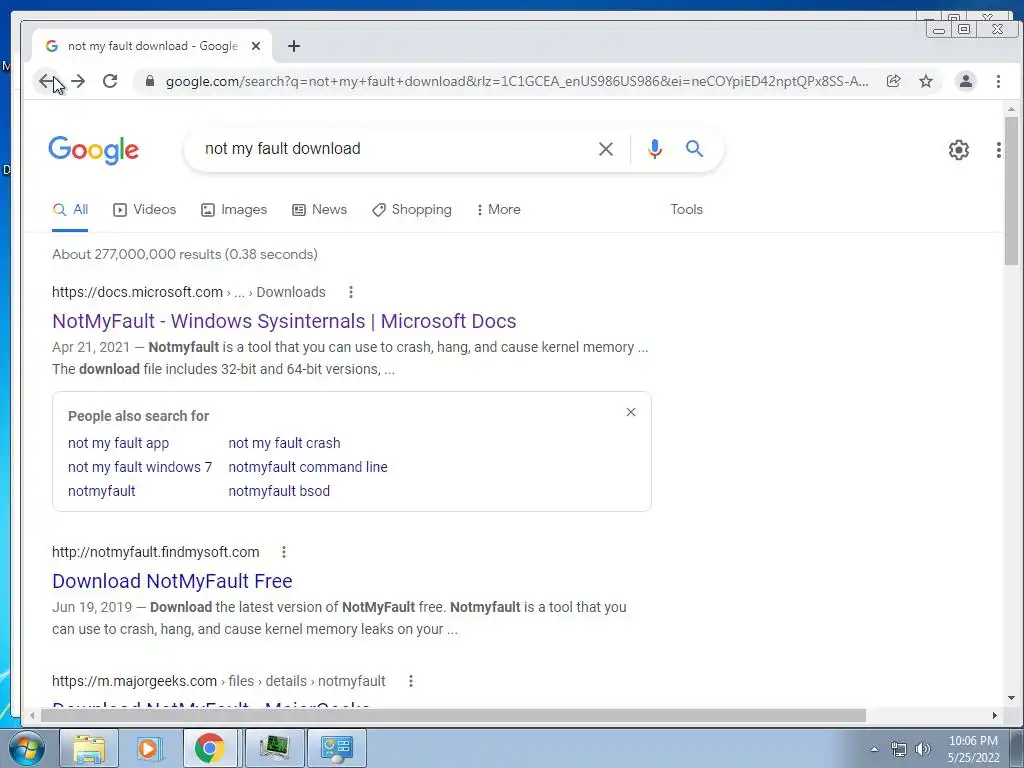The height and width of the screenshot is (768, 1024).
Task: Focus the browser address bar URL
Action: 517,81
